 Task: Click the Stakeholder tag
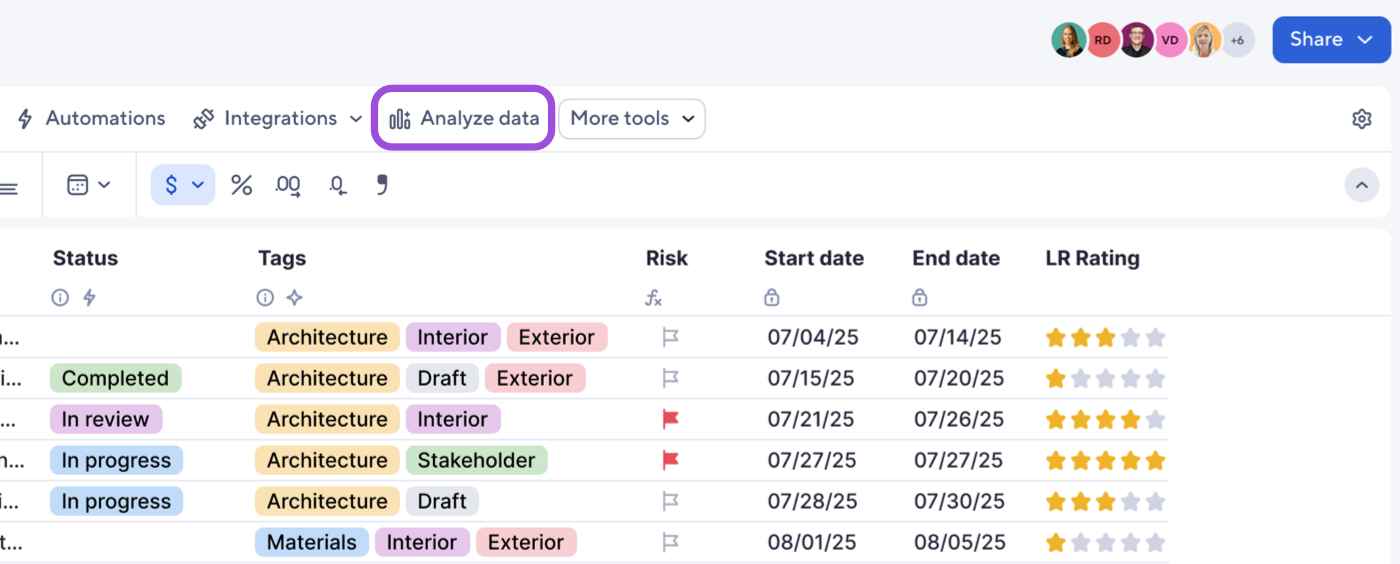point(476,460)
